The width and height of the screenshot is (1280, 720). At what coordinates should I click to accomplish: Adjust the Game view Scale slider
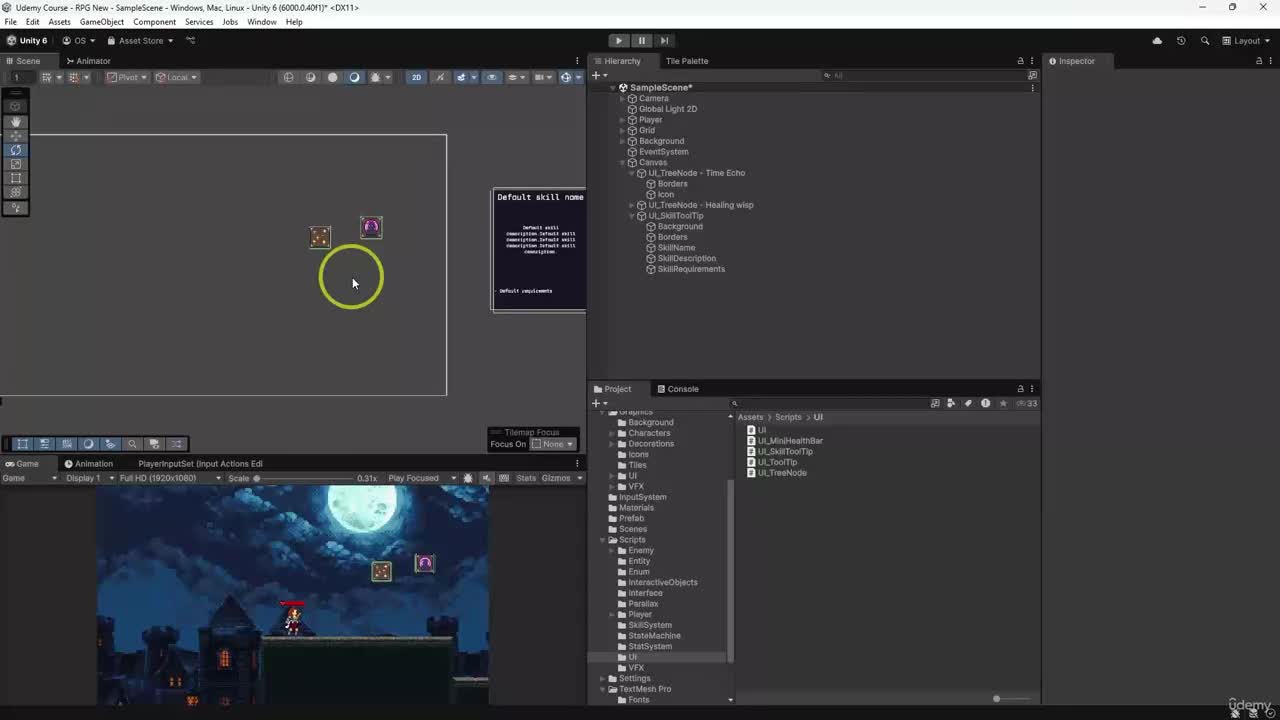(x=304, y=478)
